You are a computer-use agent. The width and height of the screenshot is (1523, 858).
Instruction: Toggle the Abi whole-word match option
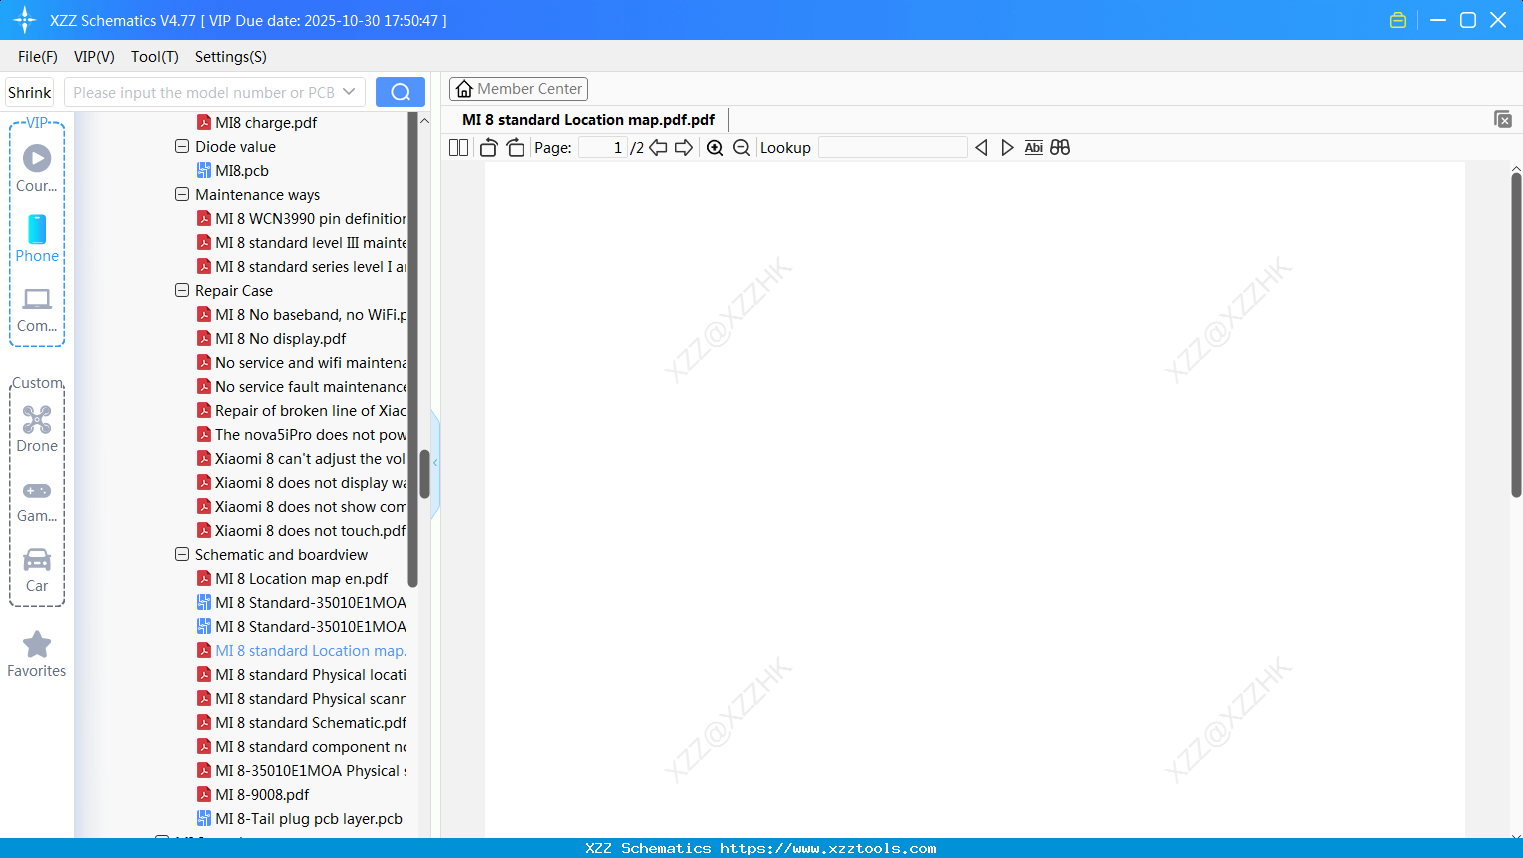coord(1034,147)
